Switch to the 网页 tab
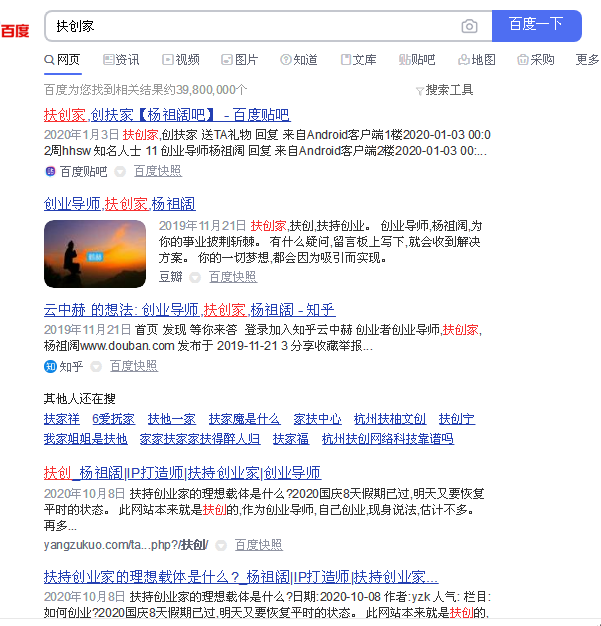 tap(62, 60)
